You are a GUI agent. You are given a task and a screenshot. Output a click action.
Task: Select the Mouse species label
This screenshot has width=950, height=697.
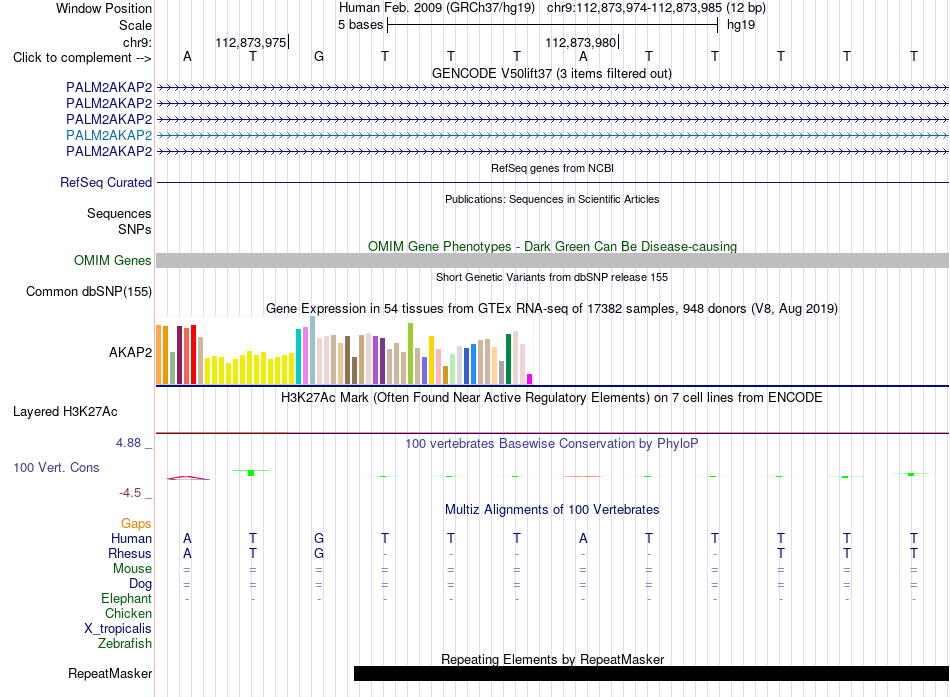click(x=132, y=569)
